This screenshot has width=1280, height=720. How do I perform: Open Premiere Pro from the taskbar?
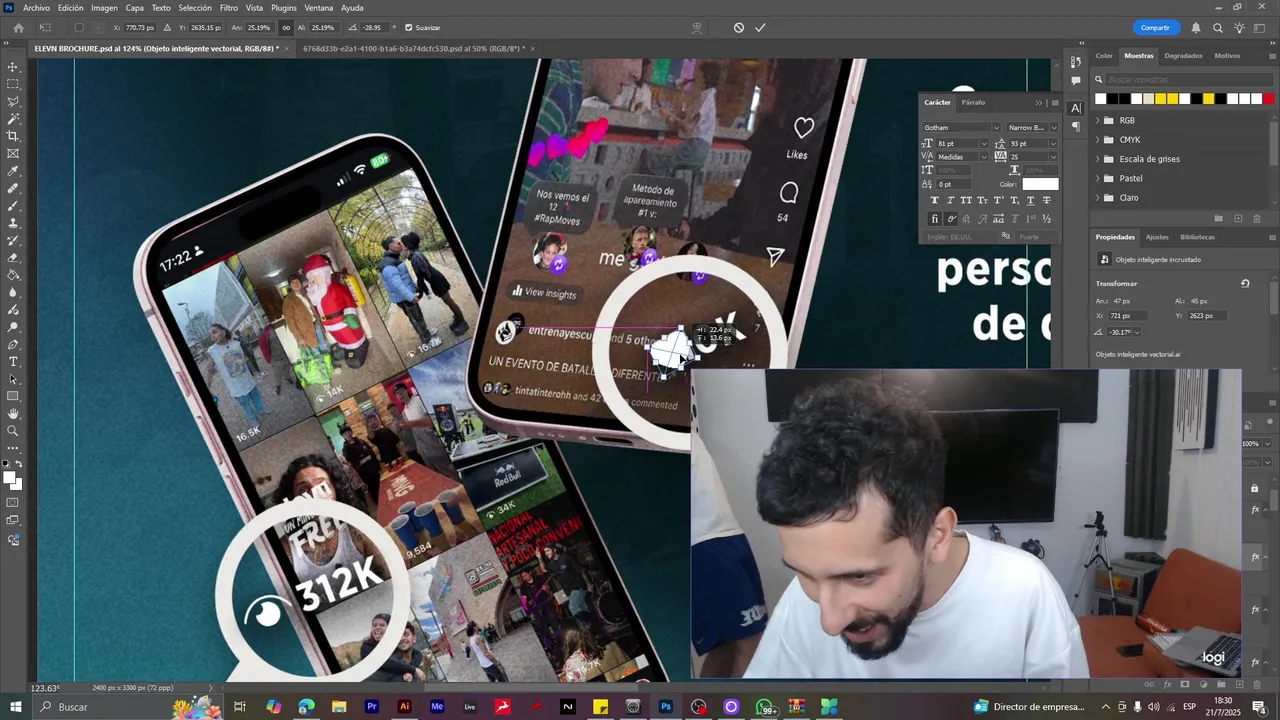pos(371,707)
